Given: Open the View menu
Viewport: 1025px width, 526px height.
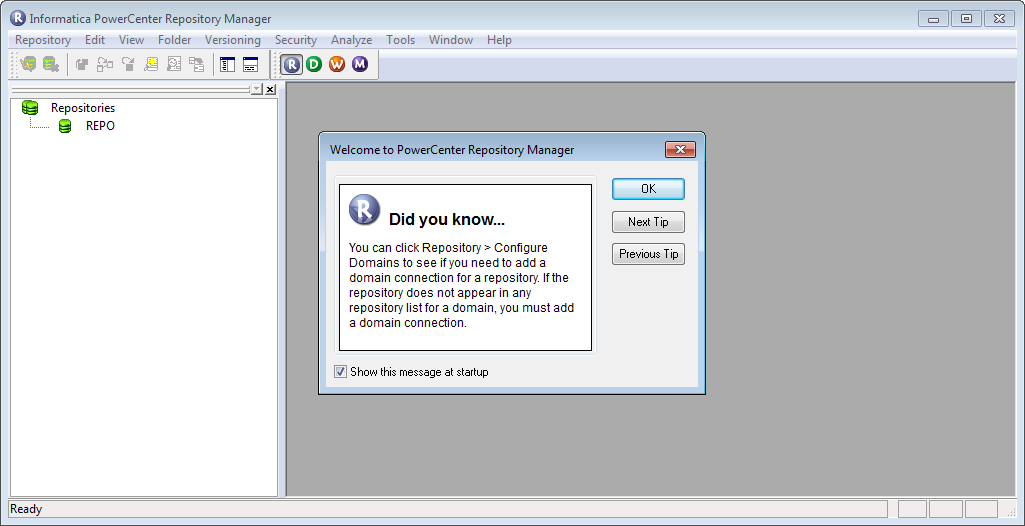Looking at the screenshot, I should click(x=131, y=40).
